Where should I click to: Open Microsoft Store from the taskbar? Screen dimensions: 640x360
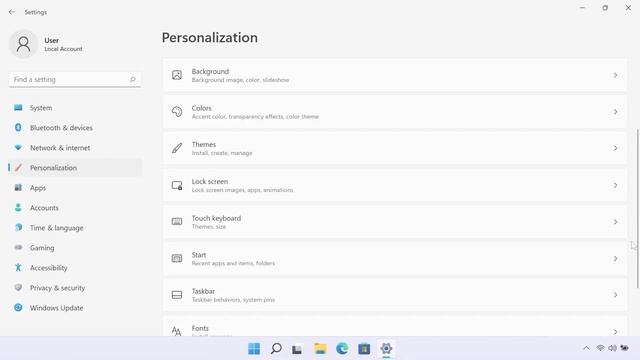click(364, 349)
